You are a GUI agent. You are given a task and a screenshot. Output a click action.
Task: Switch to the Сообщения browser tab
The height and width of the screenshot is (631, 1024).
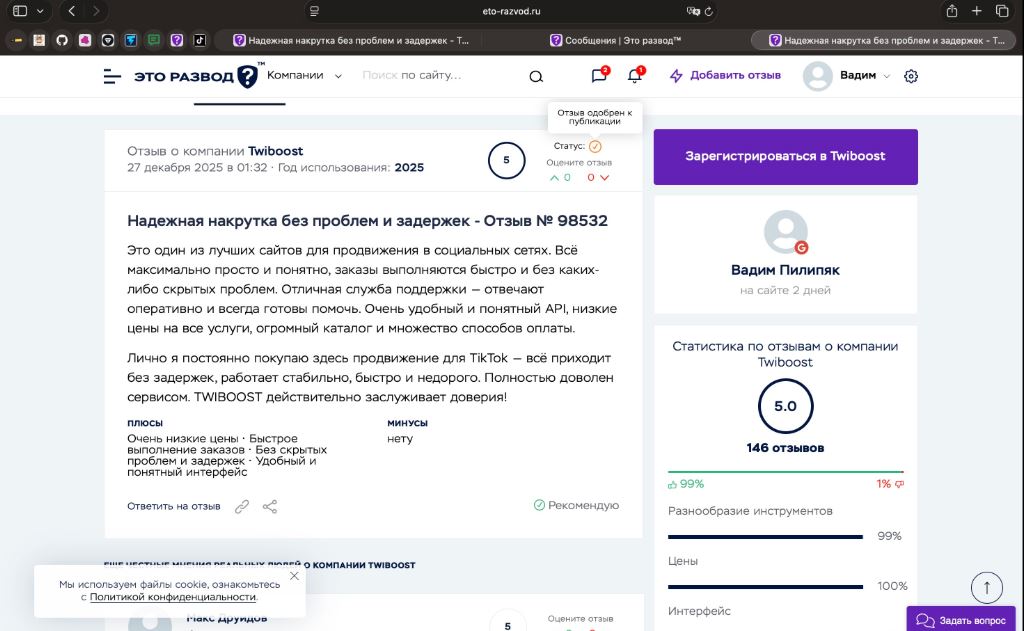(615, 40)
